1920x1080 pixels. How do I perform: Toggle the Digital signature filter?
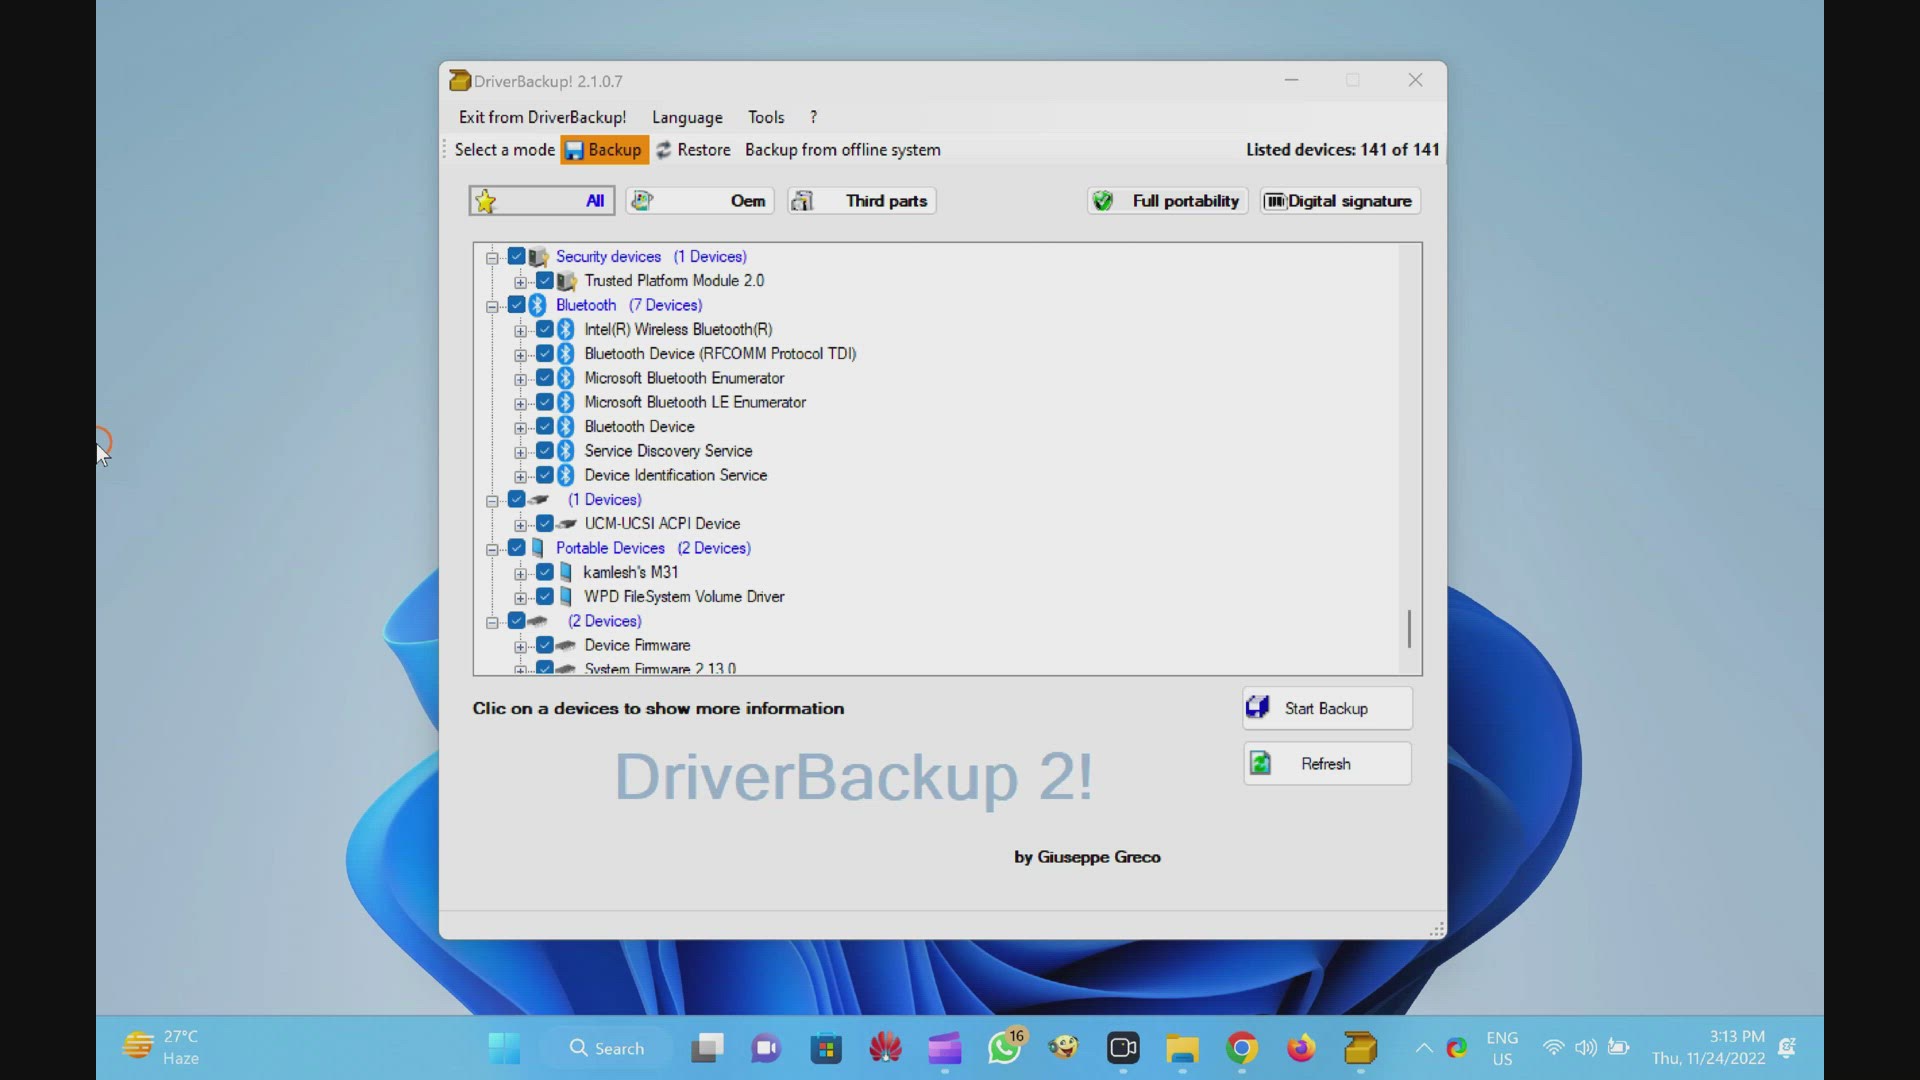pyautogui.click(x=1340, y=201)
